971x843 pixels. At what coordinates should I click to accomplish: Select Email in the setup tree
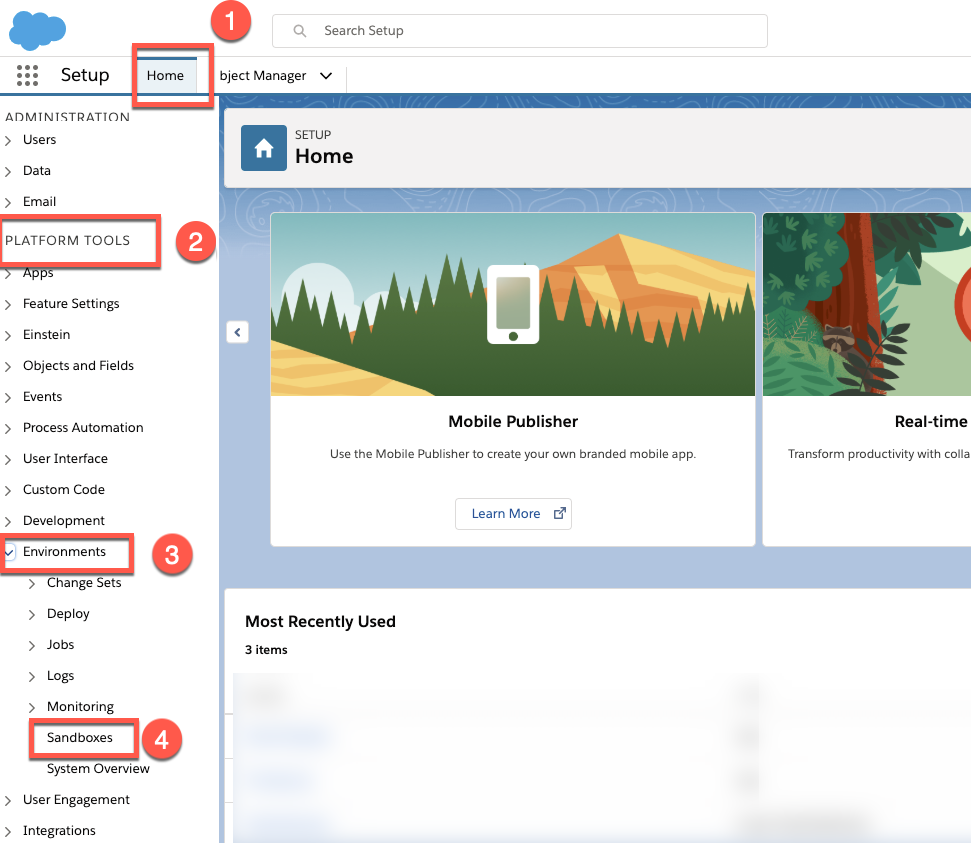(x=40, y=201)
